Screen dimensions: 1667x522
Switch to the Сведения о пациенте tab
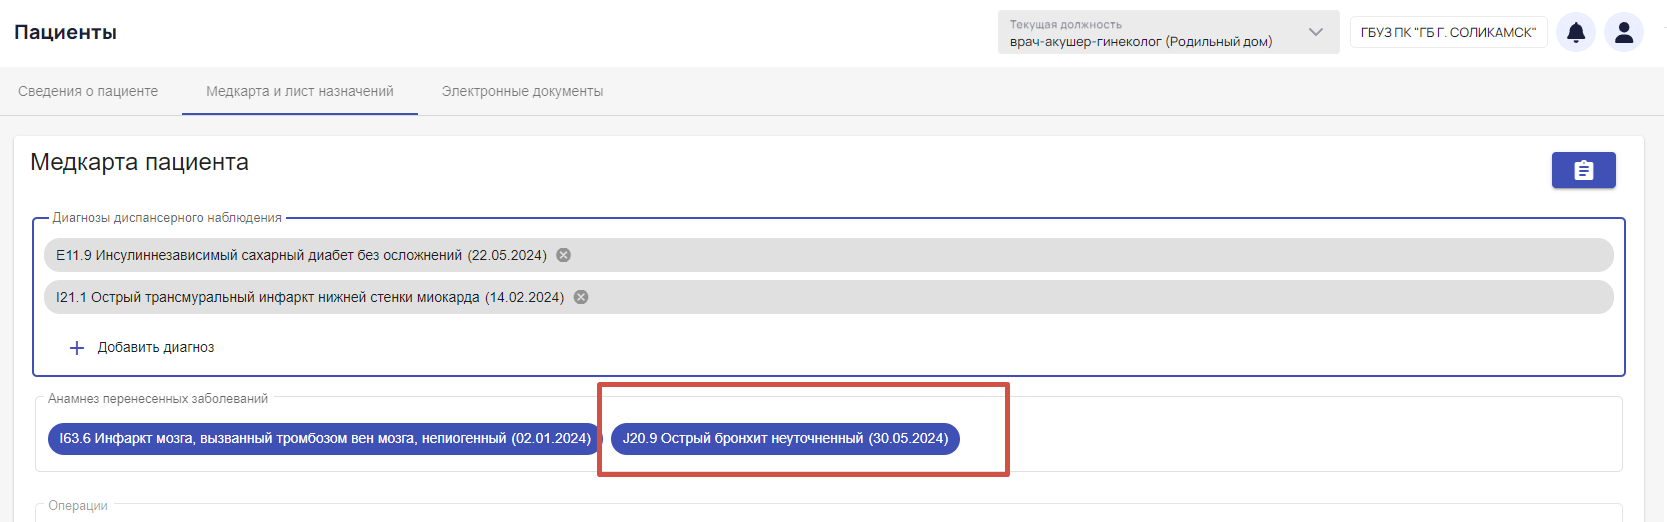(x=88, y=91)
